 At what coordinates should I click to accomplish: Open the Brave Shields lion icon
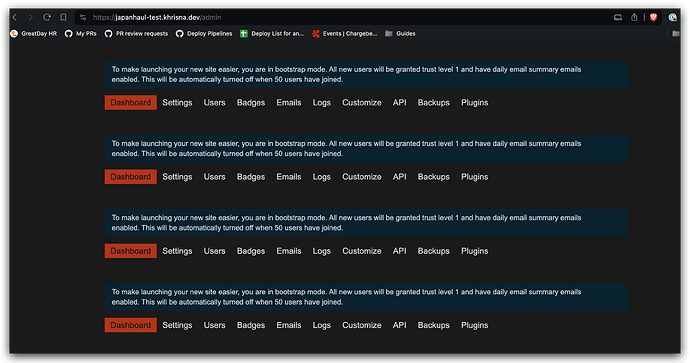653,17
